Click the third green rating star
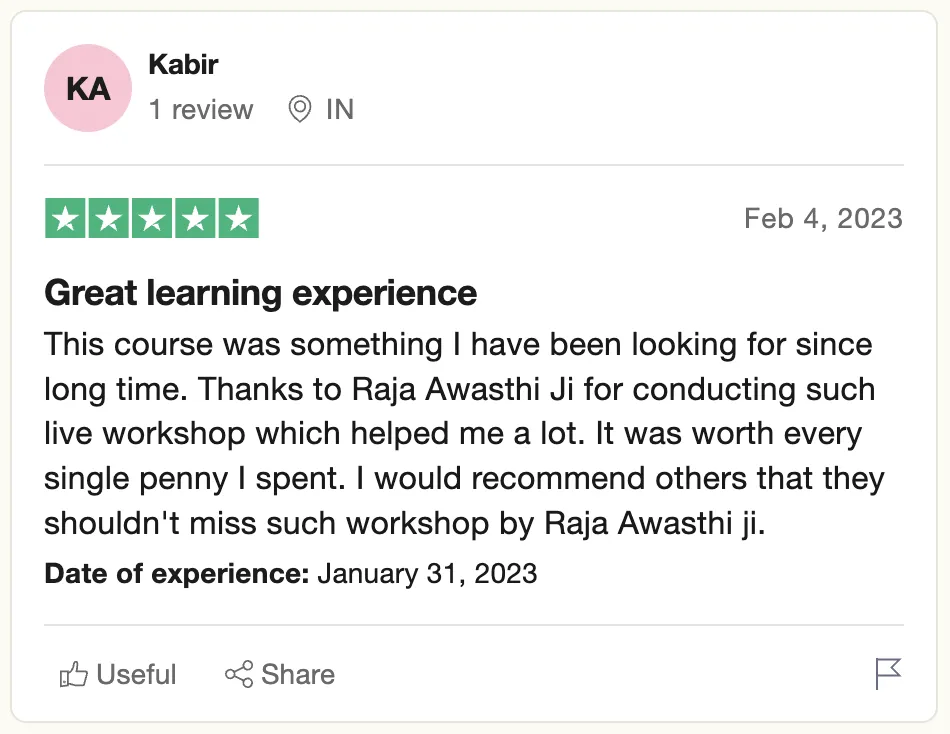Image resolution: width=950 pixels, height=734 pixels. (x=152, y=218)
